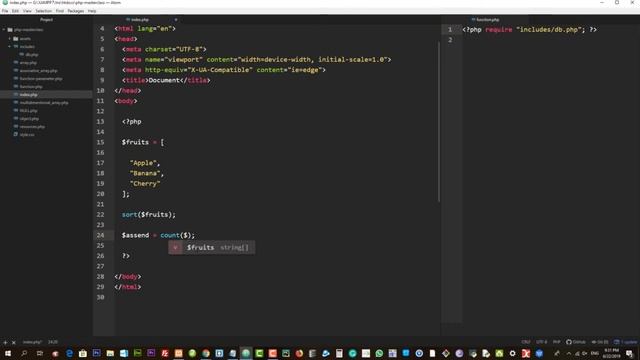This screenshot has height=360, width=640.
Task: Open Task View on the taskbar
Action: [x=40, y=353]
